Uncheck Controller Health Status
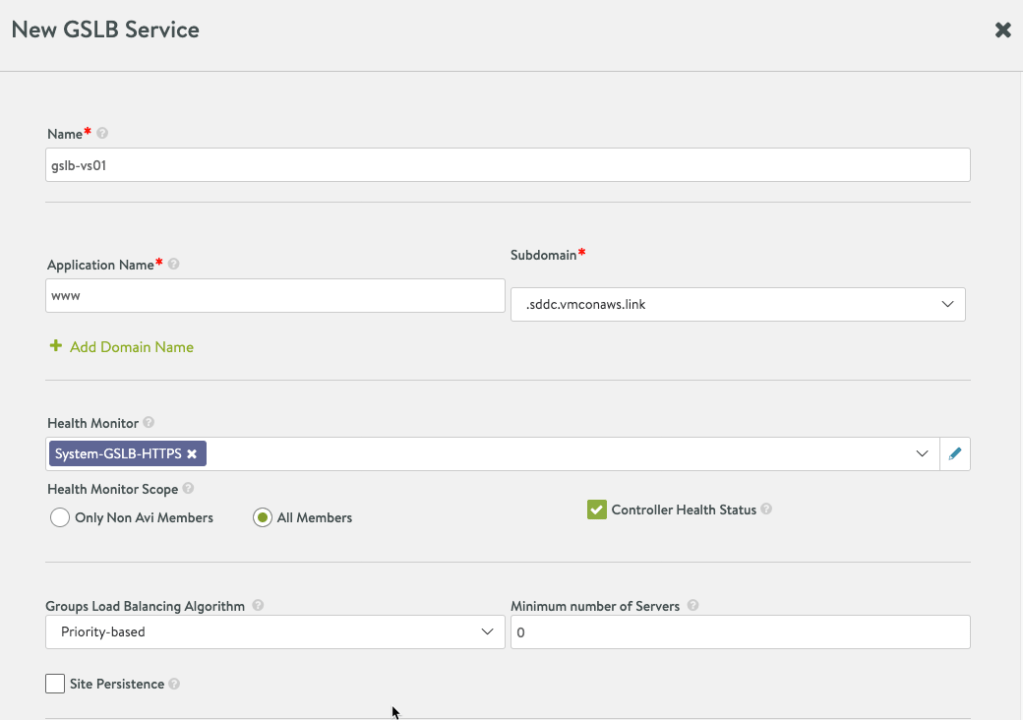Image resolution: width=1023 pixels, height=720 pixels. pos(597,510)
